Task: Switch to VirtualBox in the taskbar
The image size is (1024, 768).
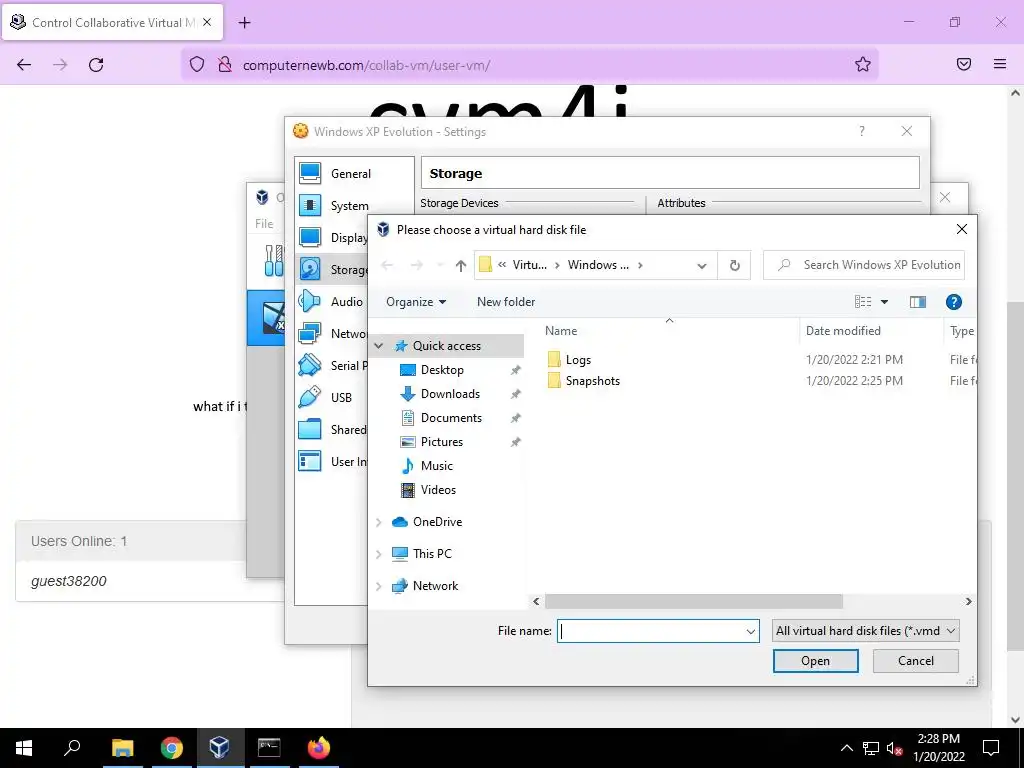Action: (x=219, y=748)
